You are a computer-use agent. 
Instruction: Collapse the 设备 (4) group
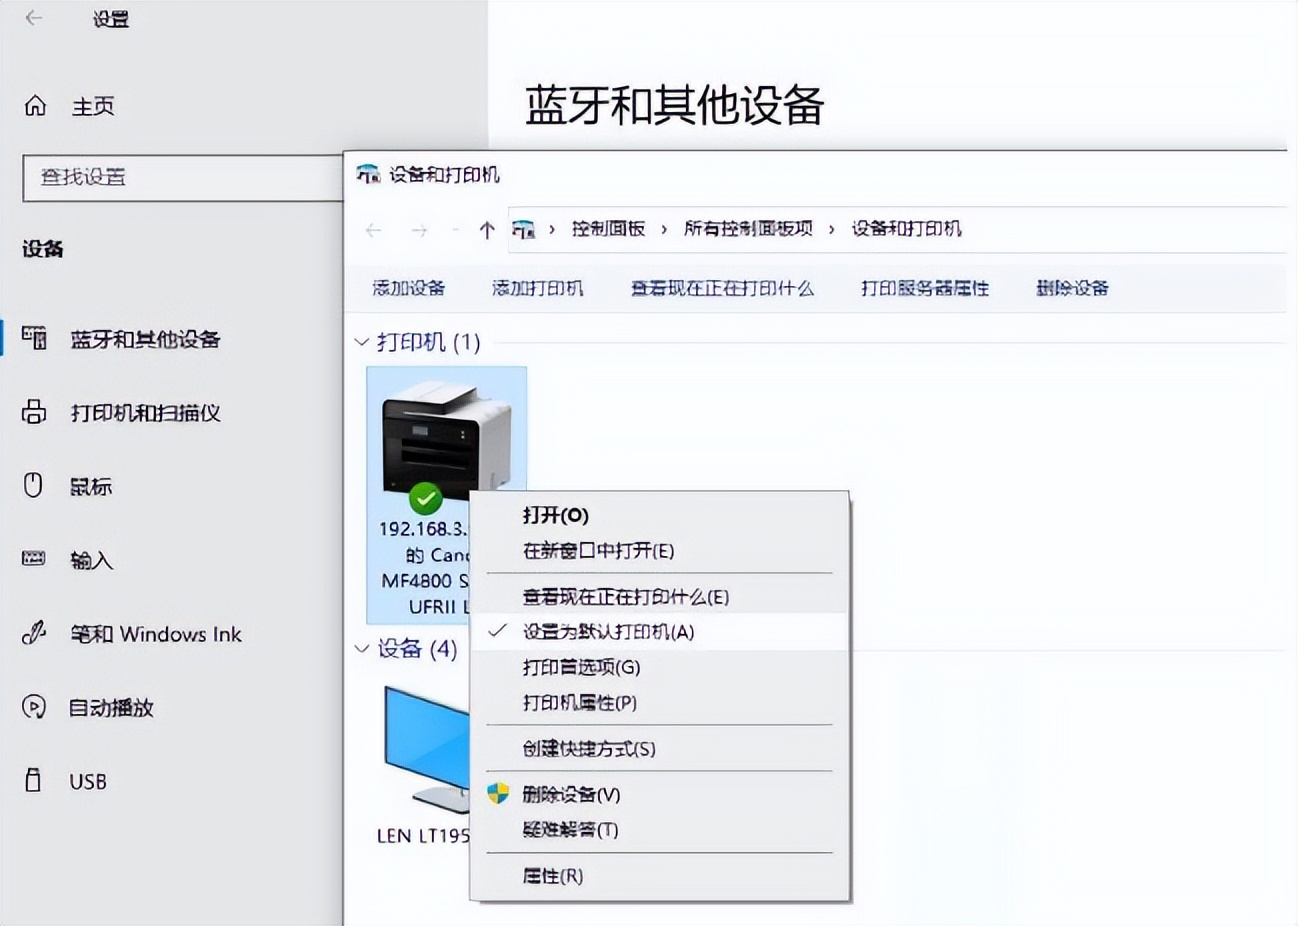coord(361,649)
